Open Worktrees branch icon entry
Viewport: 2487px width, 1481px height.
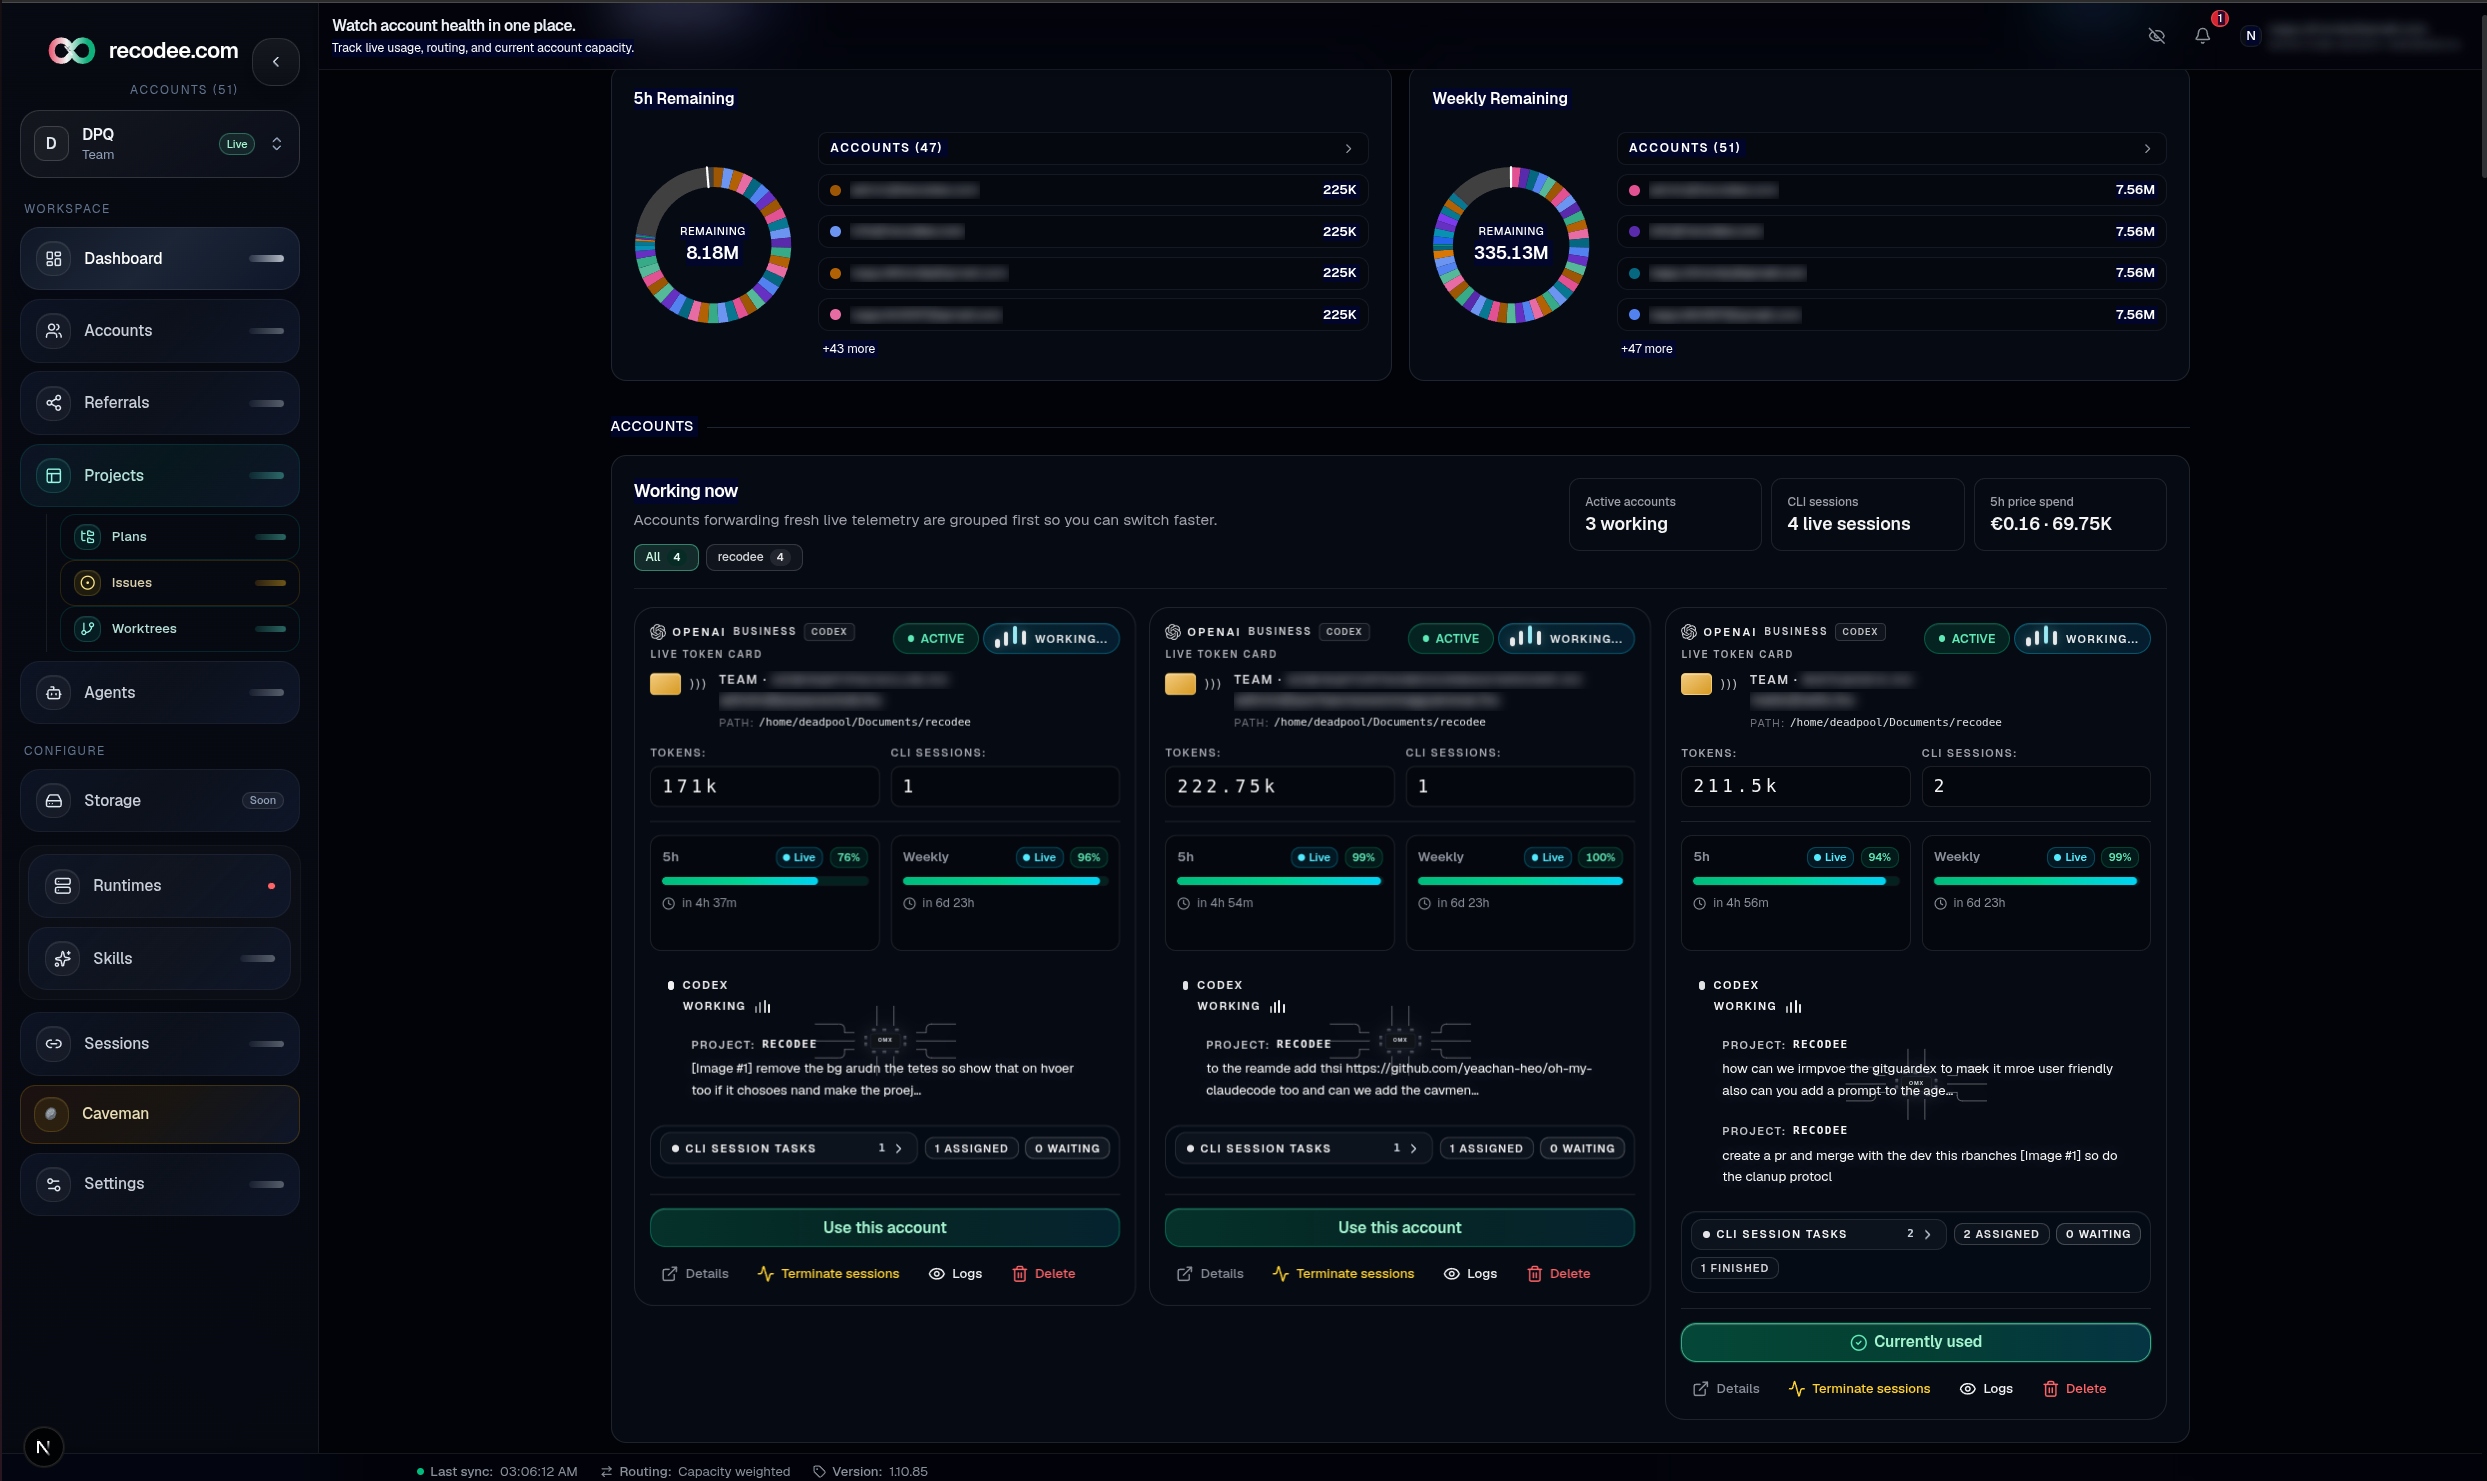click(88, 629)
